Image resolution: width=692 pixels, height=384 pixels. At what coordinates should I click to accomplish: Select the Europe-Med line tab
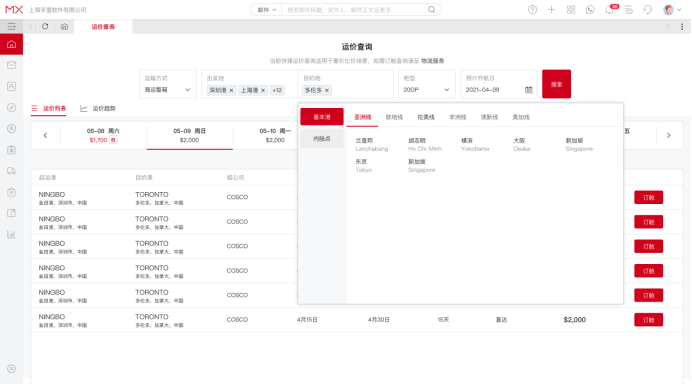click(x=394, y=117)
